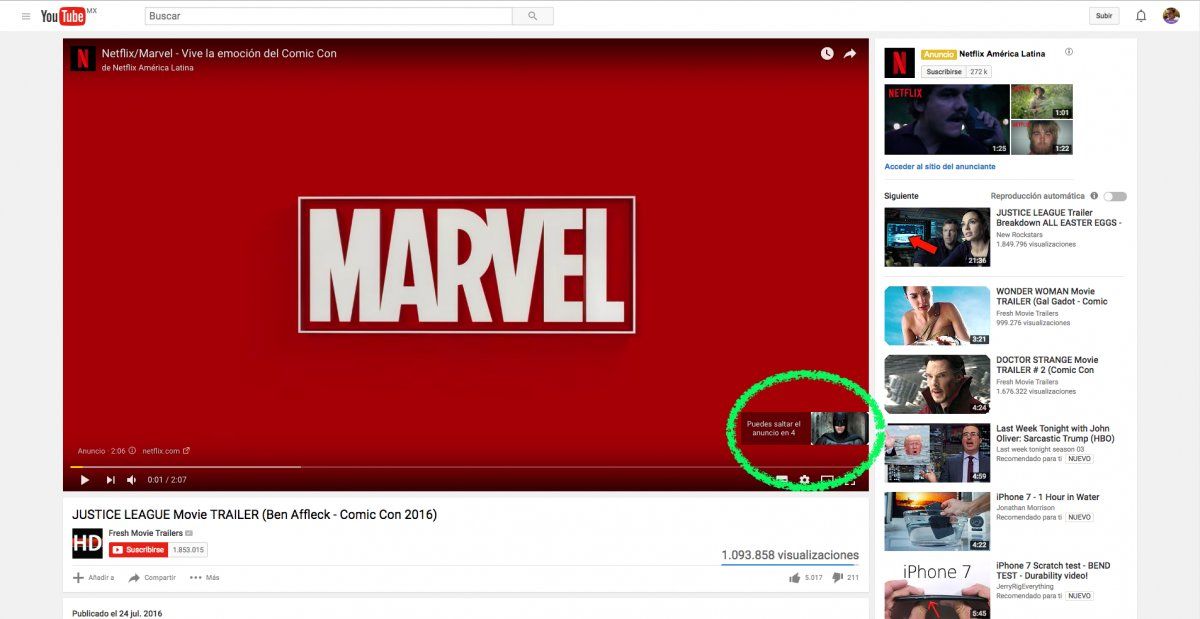Open the hamburger guide menu
The image size is (1200, 619).
26,15
